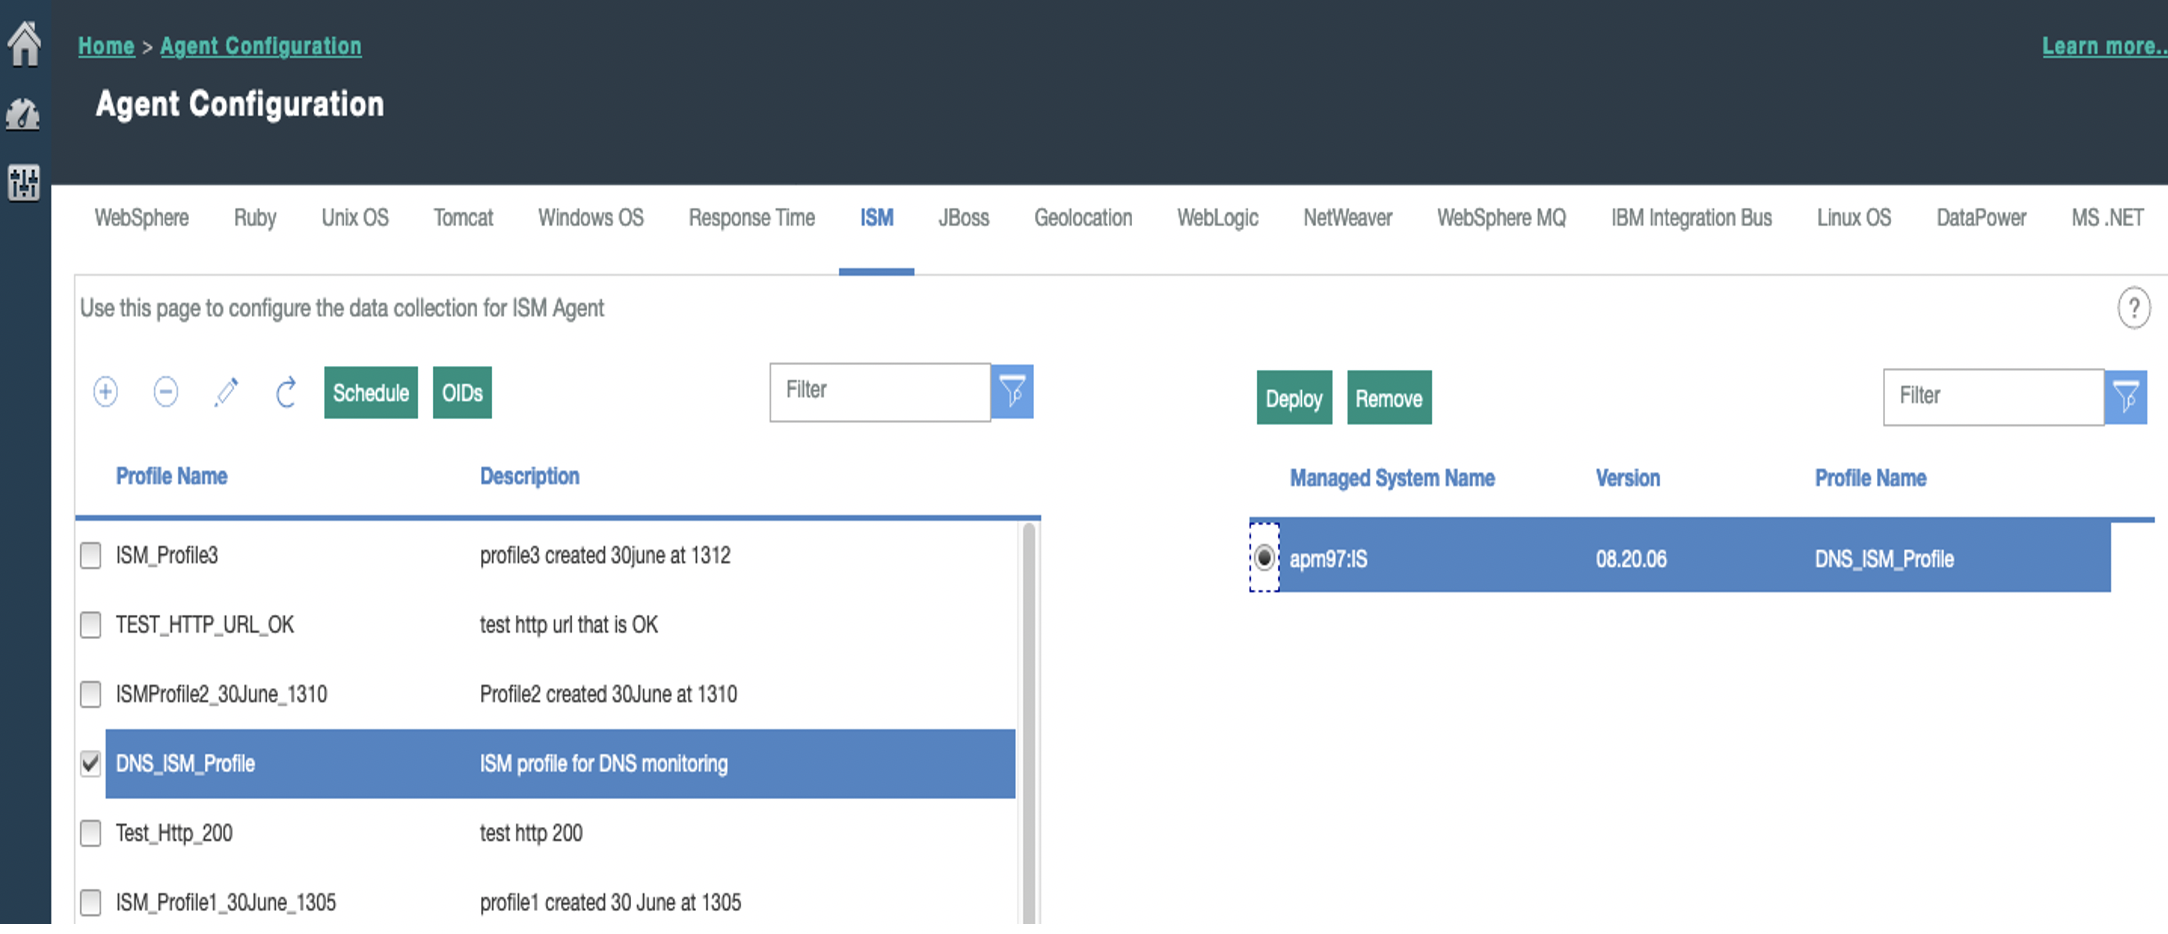Switch to the MS .NET tab
Screen dimensions: 2168x934
click(x=2108, y=218)
